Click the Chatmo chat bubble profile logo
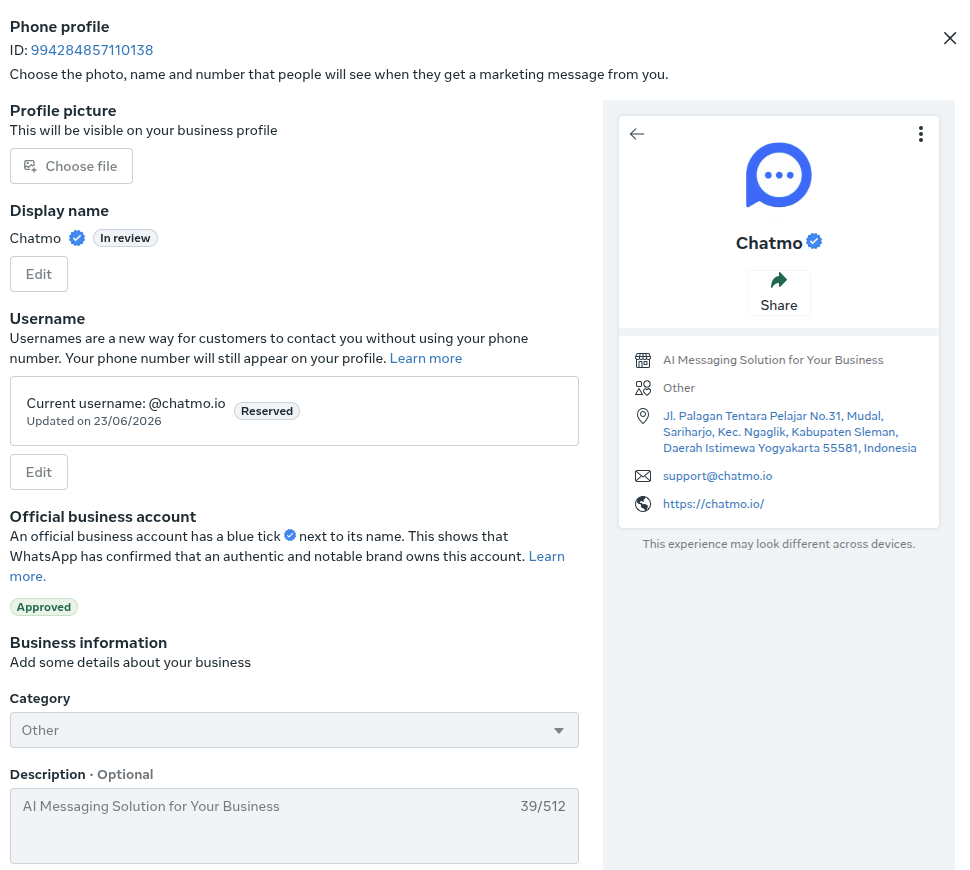 coord(778,175)
